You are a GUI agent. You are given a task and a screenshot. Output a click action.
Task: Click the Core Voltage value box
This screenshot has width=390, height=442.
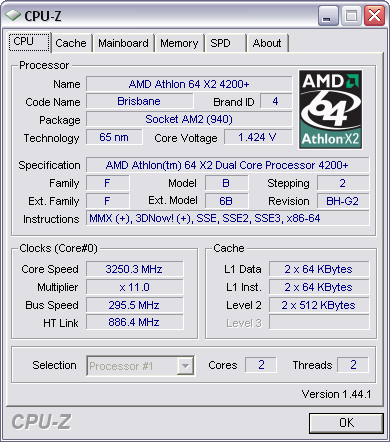click(258, 137)
